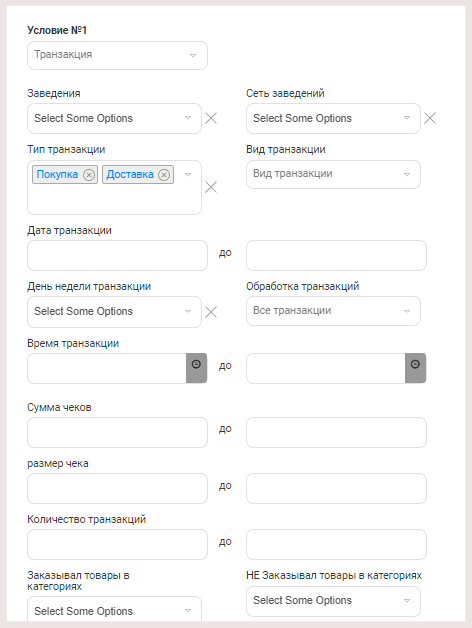Expand the Заведения multi-select options
The image size is (472, 628).
[x=114, y=119]
